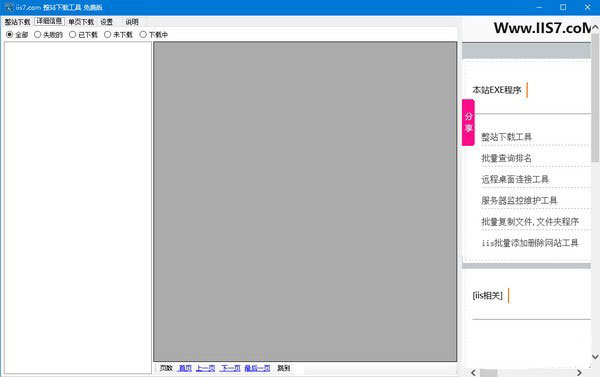The width and height of the screenshot is (600, 377).
Task: Click the app icon in title bar
Action: click(9, 7)
